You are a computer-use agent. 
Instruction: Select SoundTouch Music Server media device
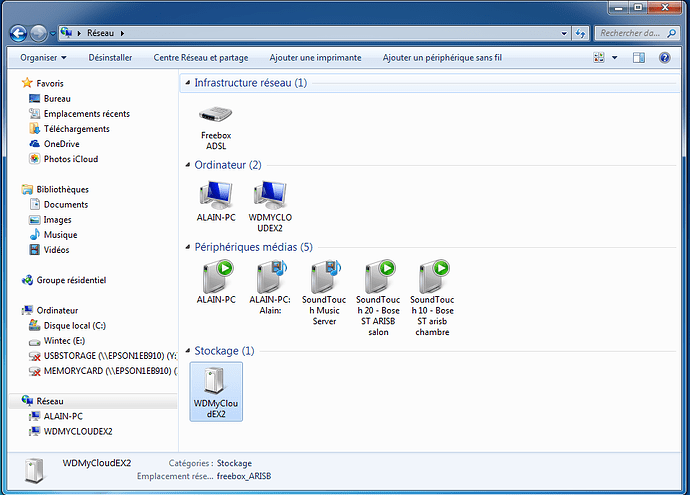pos(324,292)
